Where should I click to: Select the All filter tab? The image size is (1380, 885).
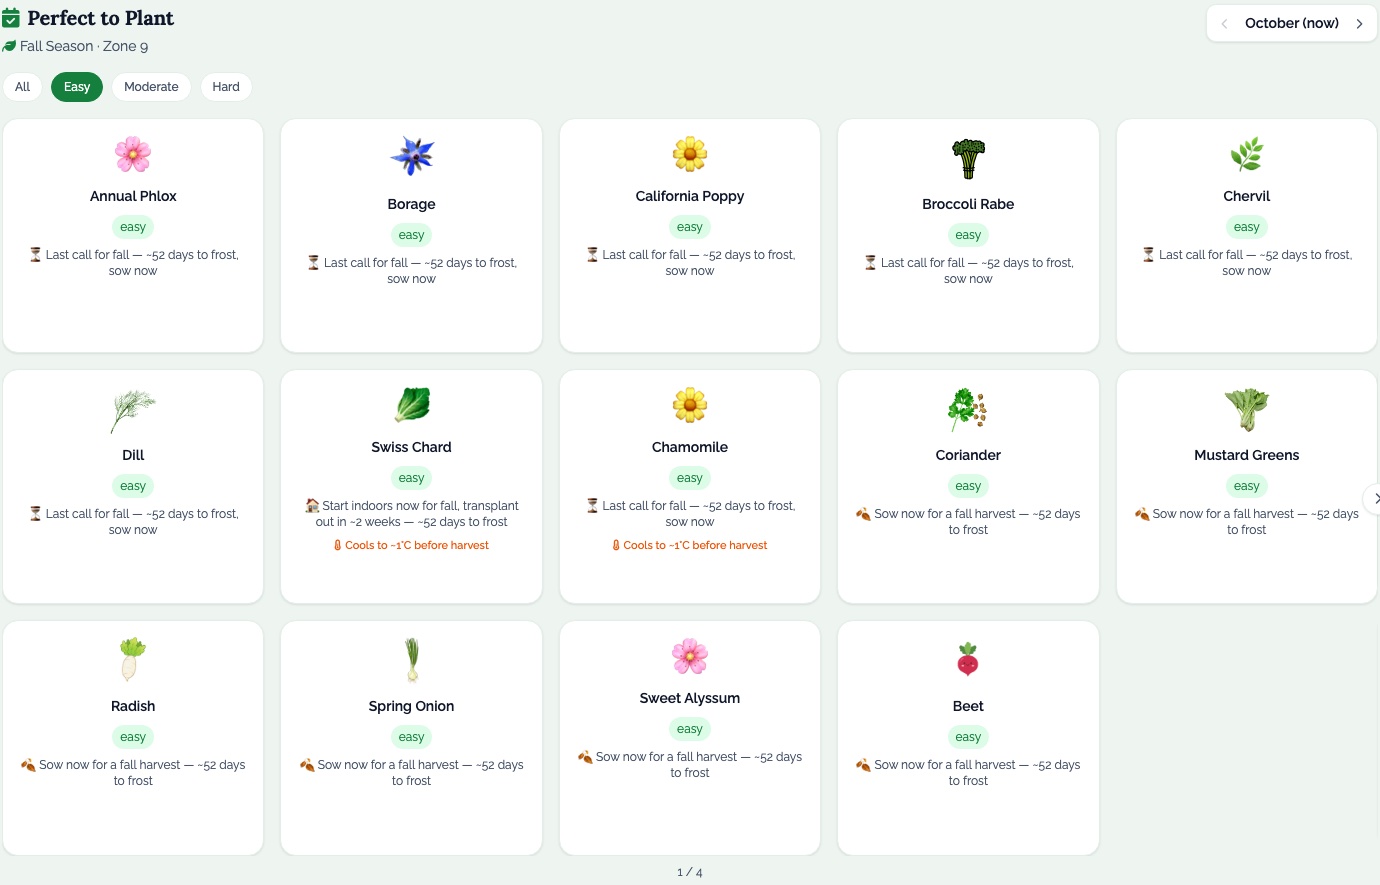coord(23,87)
